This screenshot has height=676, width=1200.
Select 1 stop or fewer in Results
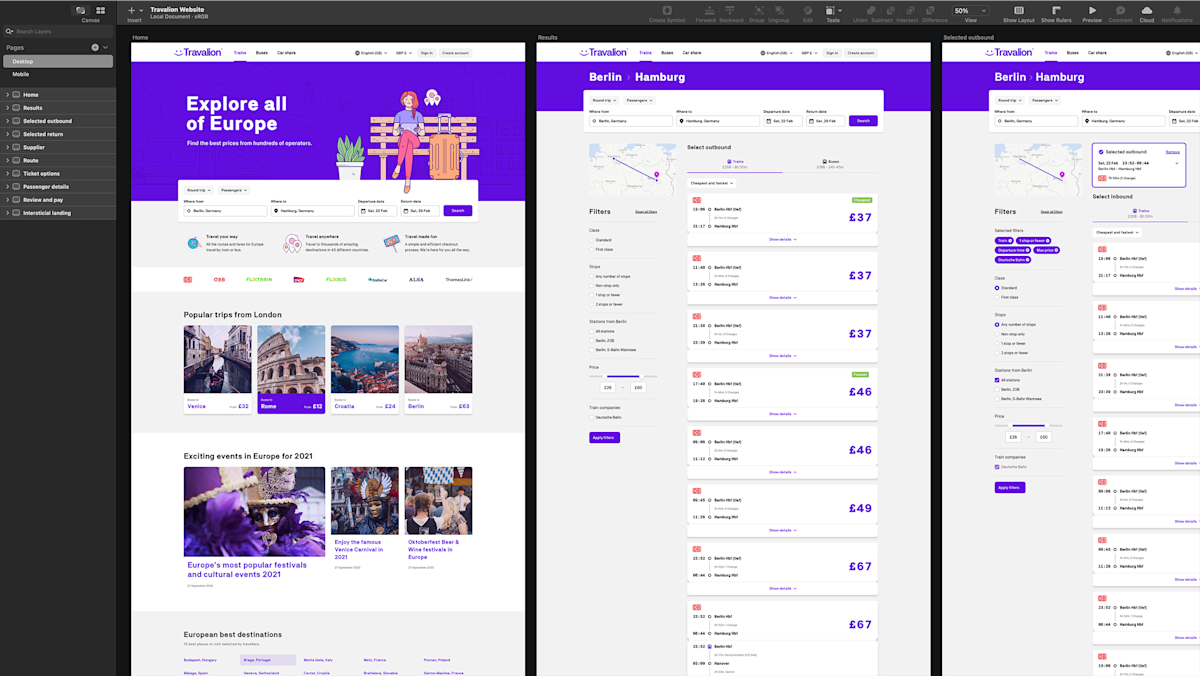tap(592, 295)
